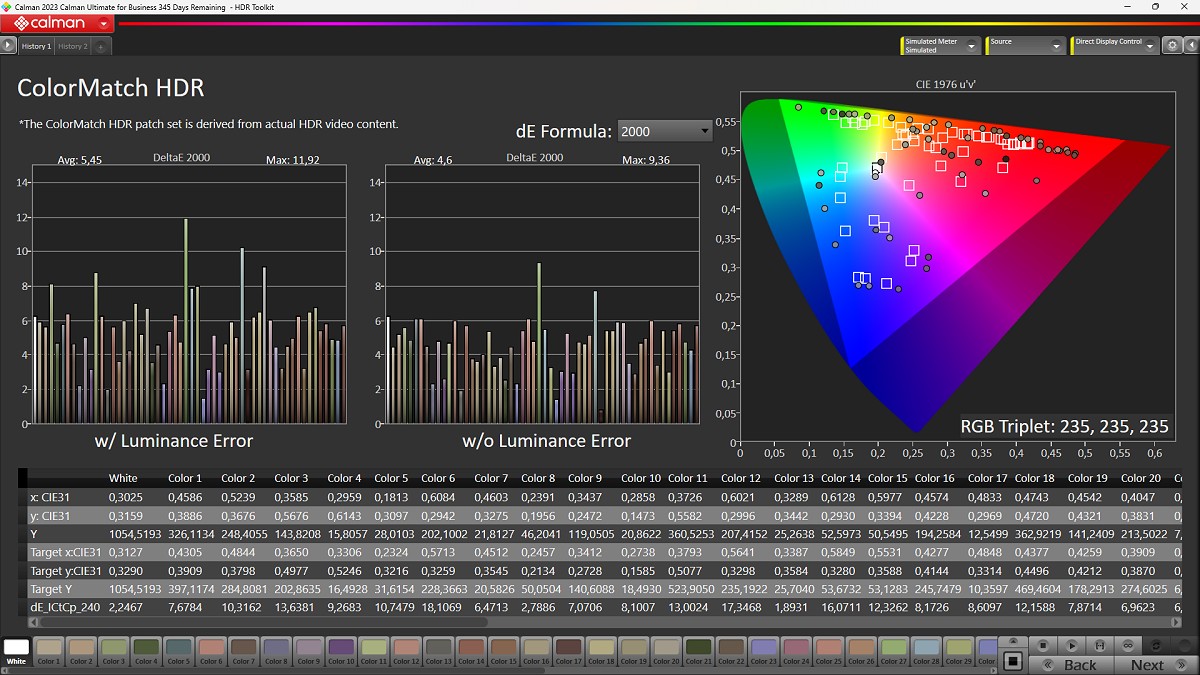Select the Color 2 patch swatch
1200x675 pixels.
pyautogui.click(x=81, y=650)
